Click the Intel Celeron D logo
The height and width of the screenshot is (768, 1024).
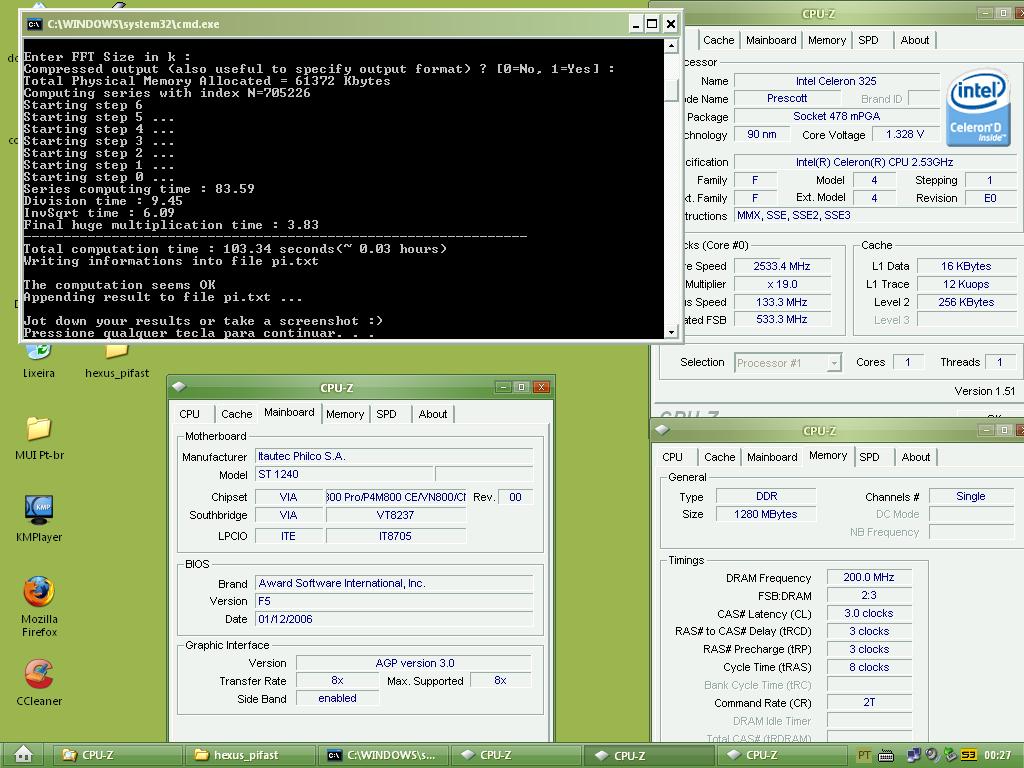(x=978, y=106)
